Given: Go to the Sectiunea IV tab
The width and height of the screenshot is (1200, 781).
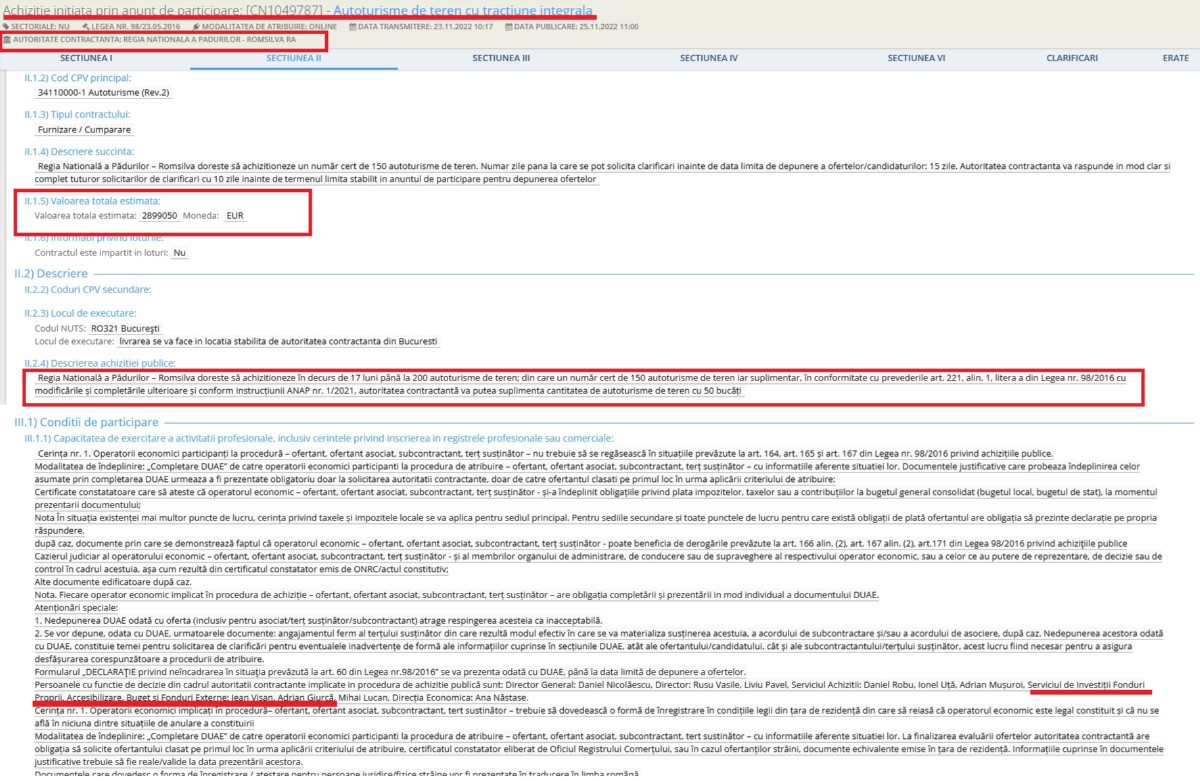Looking at the screenshot, I should click(x=708, y=59).
